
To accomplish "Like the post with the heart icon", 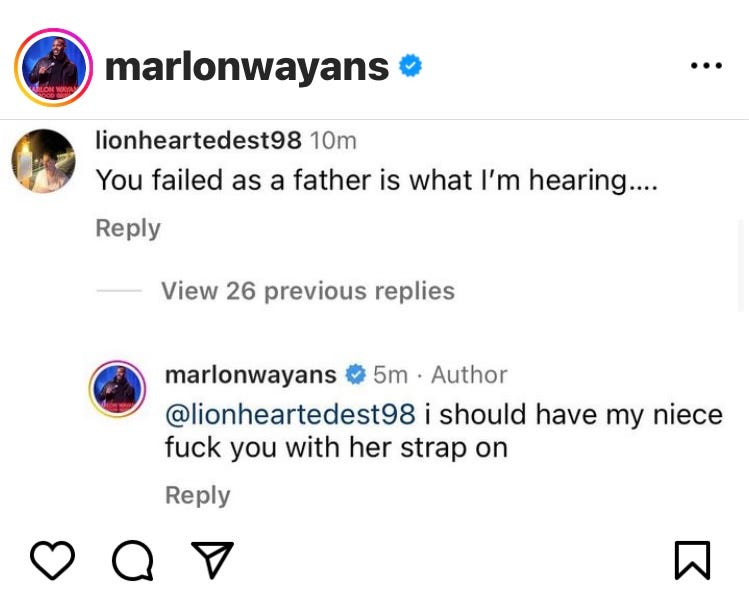I will [x=53, y=560].
